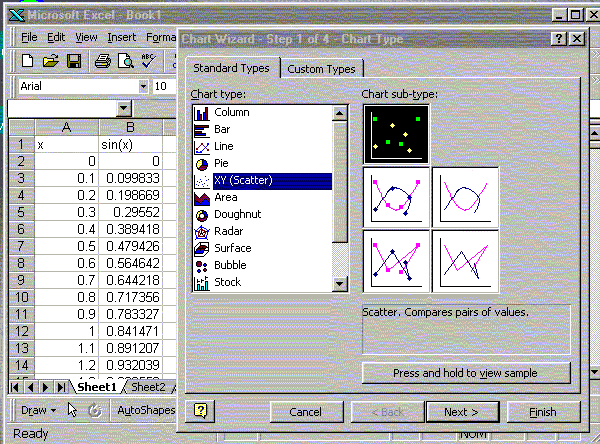The height and width of the screenshot is (444, 600).
Task: Switch to the Custom Types tab
Action: 321,69
